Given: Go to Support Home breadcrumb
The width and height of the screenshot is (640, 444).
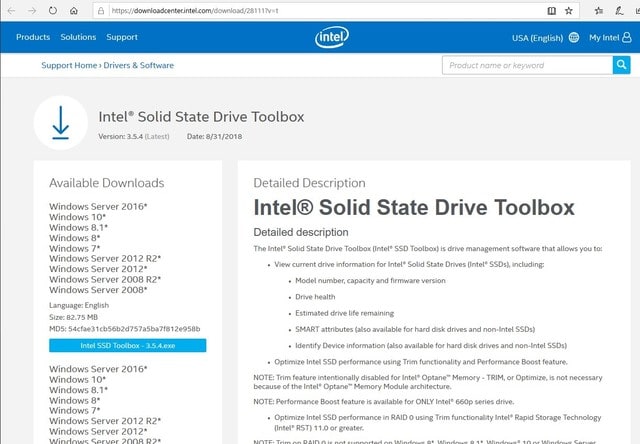Looking at the screenshot, I should pos(69,65).
